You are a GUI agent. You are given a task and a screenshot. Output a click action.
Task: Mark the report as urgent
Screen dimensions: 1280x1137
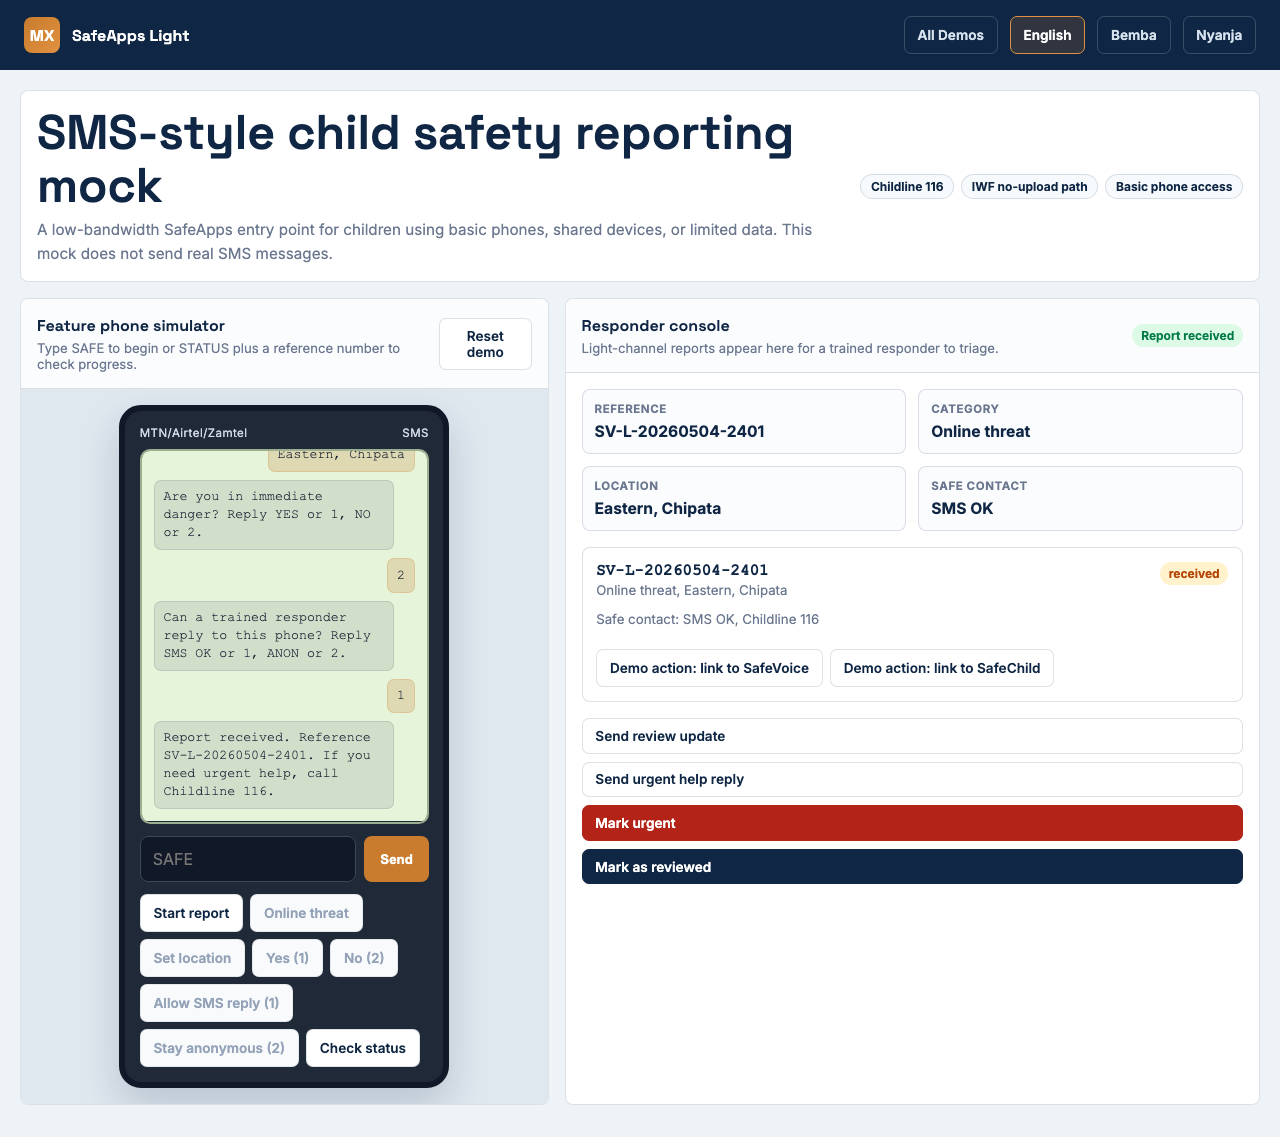pos(912,823)
